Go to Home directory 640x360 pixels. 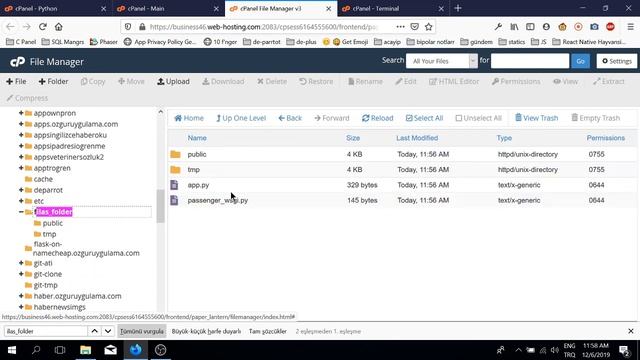pos(189,118)
